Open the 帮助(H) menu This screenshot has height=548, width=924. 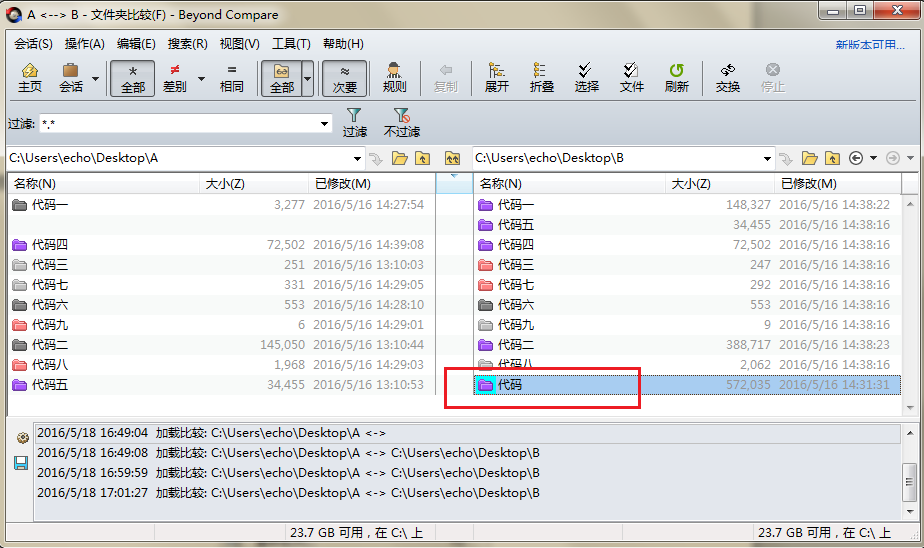343,44
